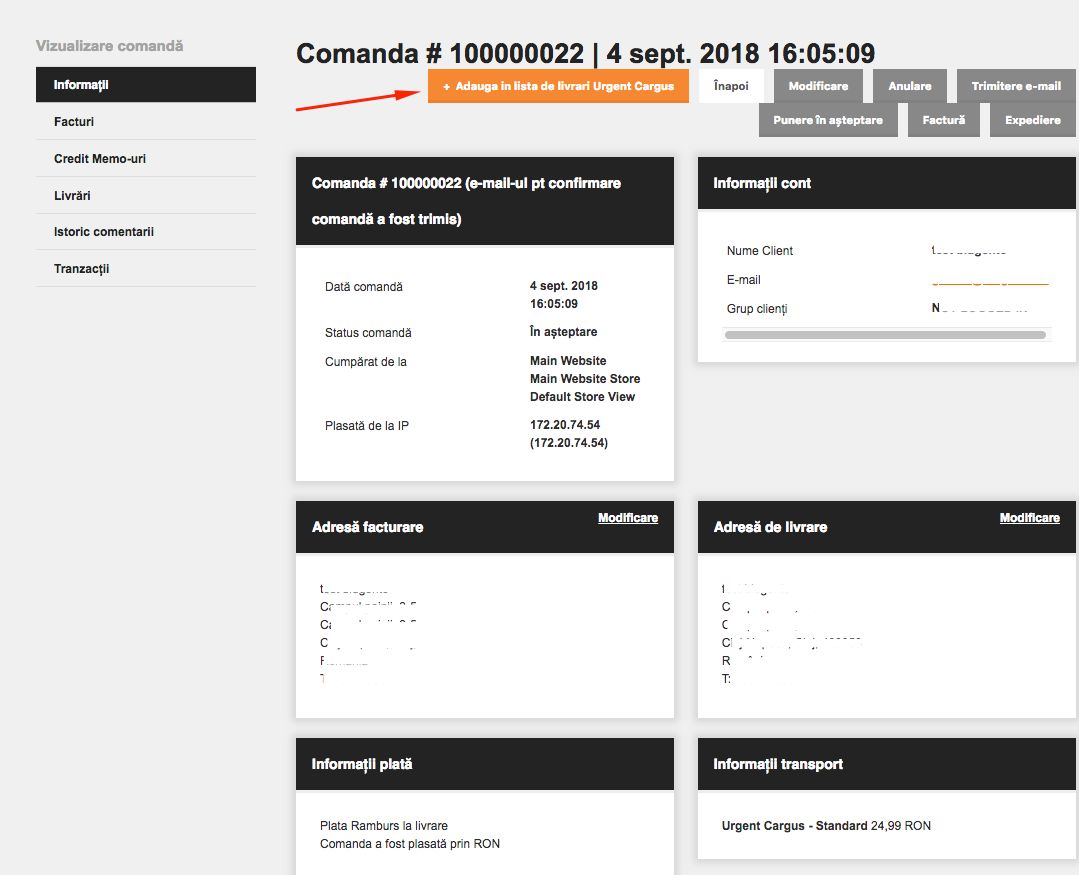Click Vizualizare comandă sidebar heading
Screen dimensions: 1079x875
coord(109,46)
